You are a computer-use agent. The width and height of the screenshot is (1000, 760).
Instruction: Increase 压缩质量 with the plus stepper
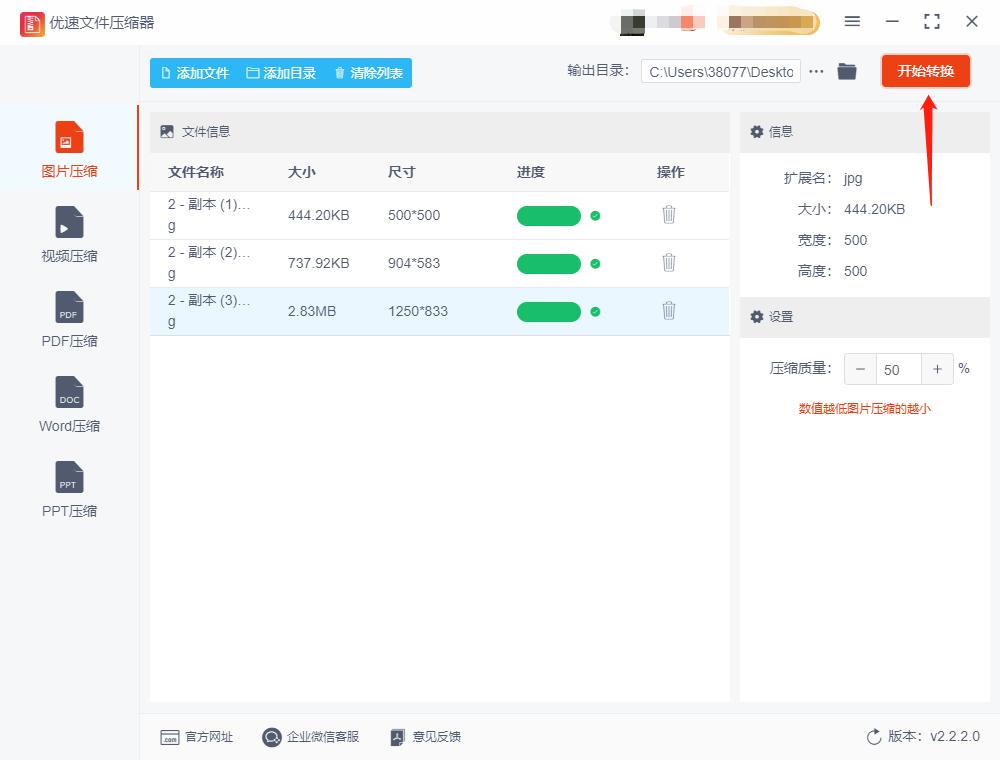(x=937, y=369)
